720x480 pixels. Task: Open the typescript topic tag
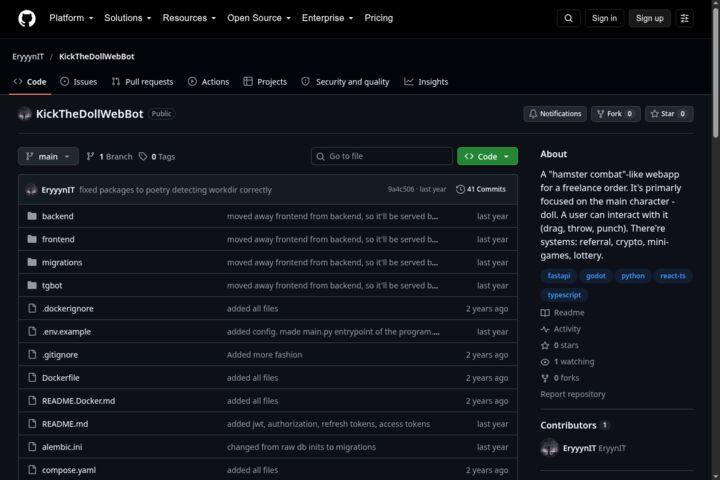click(x=564, y=295)
